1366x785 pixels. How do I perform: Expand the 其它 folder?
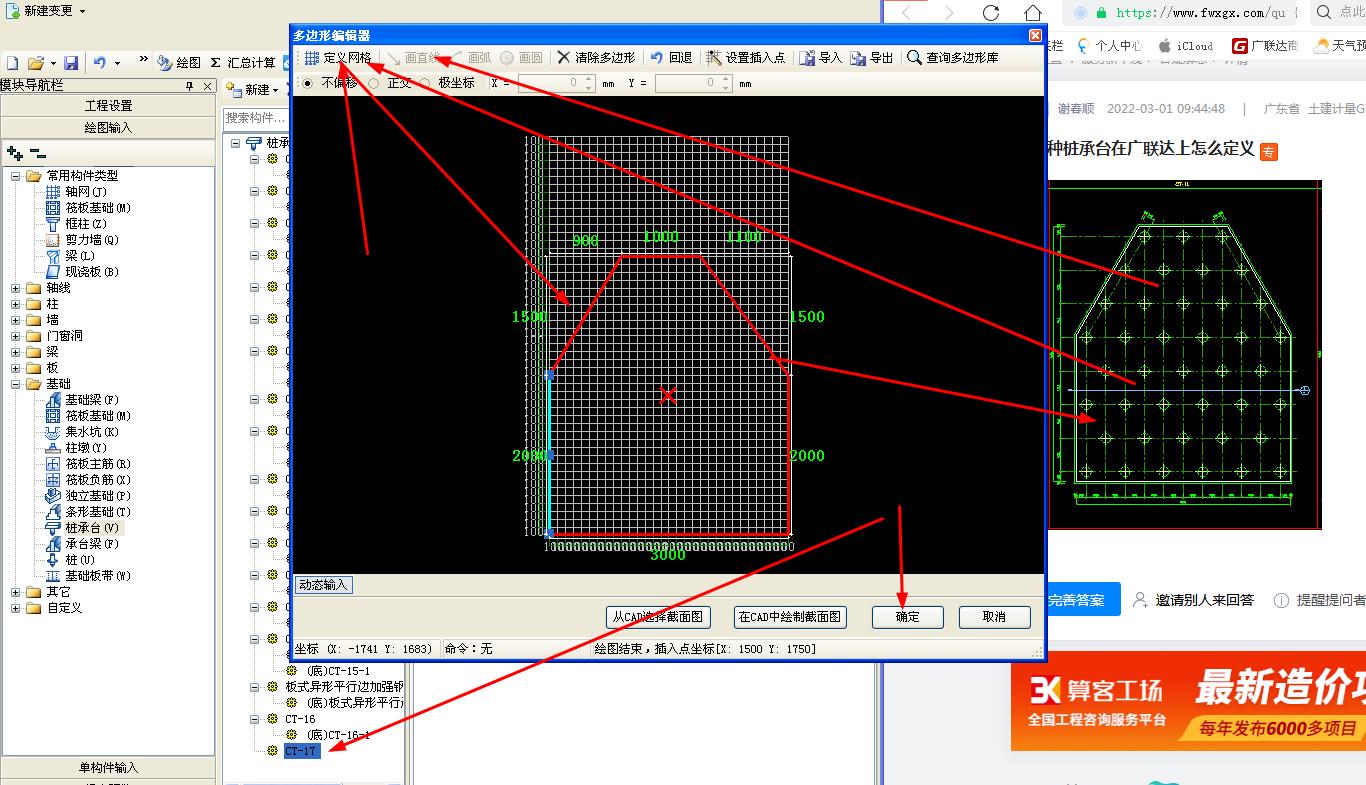pyautogui.click(x=16, y=592)
